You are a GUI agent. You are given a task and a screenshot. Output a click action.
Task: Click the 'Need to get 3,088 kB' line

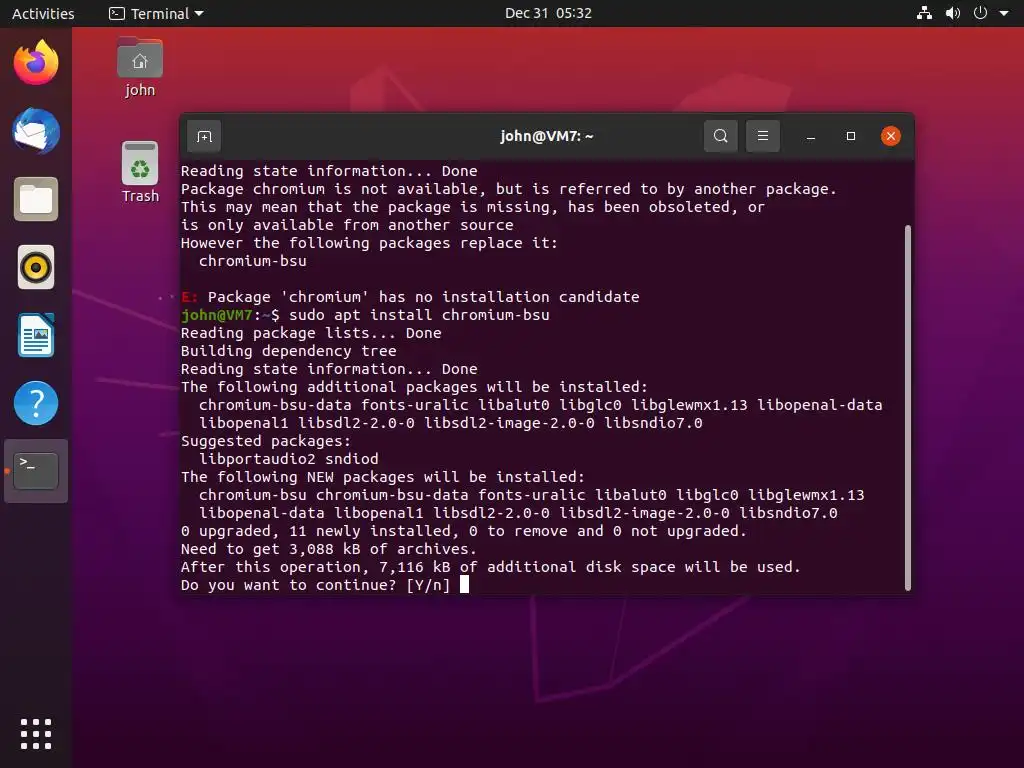328,549
